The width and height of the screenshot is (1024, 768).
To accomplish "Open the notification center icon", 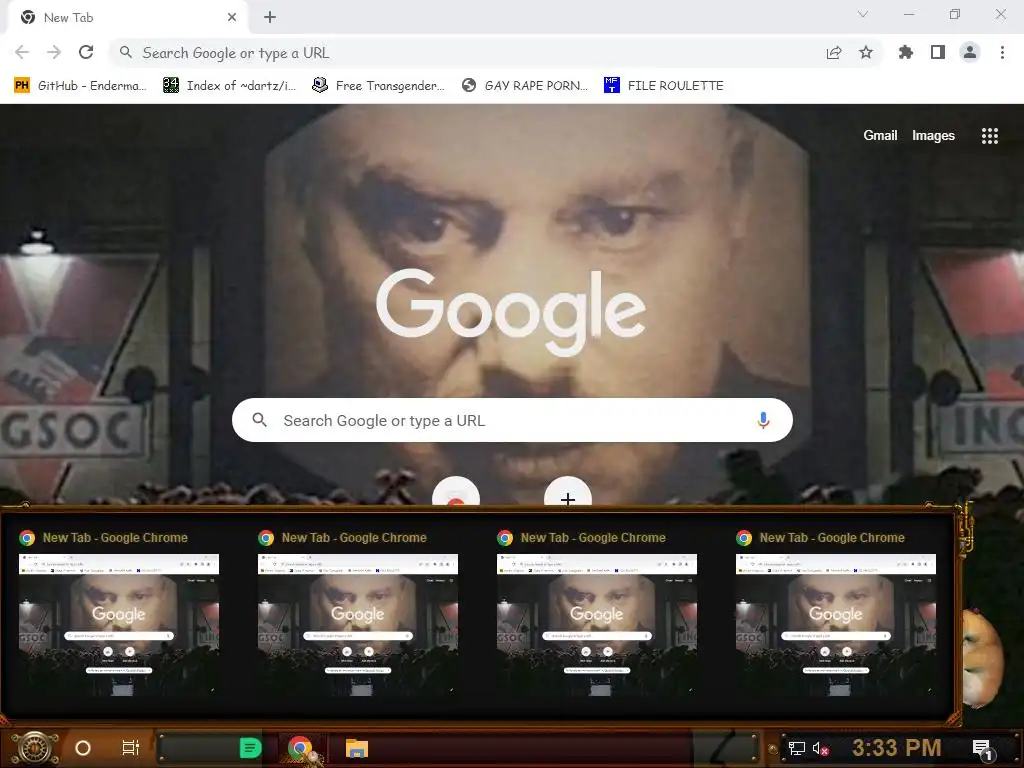I will click(982, 749).
